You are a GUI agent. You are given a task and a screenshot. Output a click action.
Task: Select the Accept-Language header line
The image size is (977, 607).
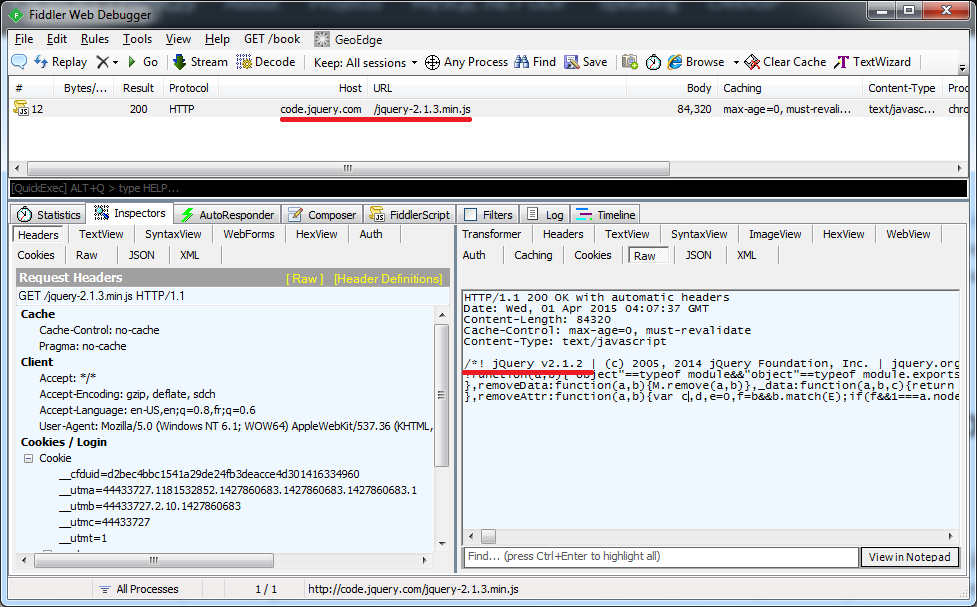point(147,410)
